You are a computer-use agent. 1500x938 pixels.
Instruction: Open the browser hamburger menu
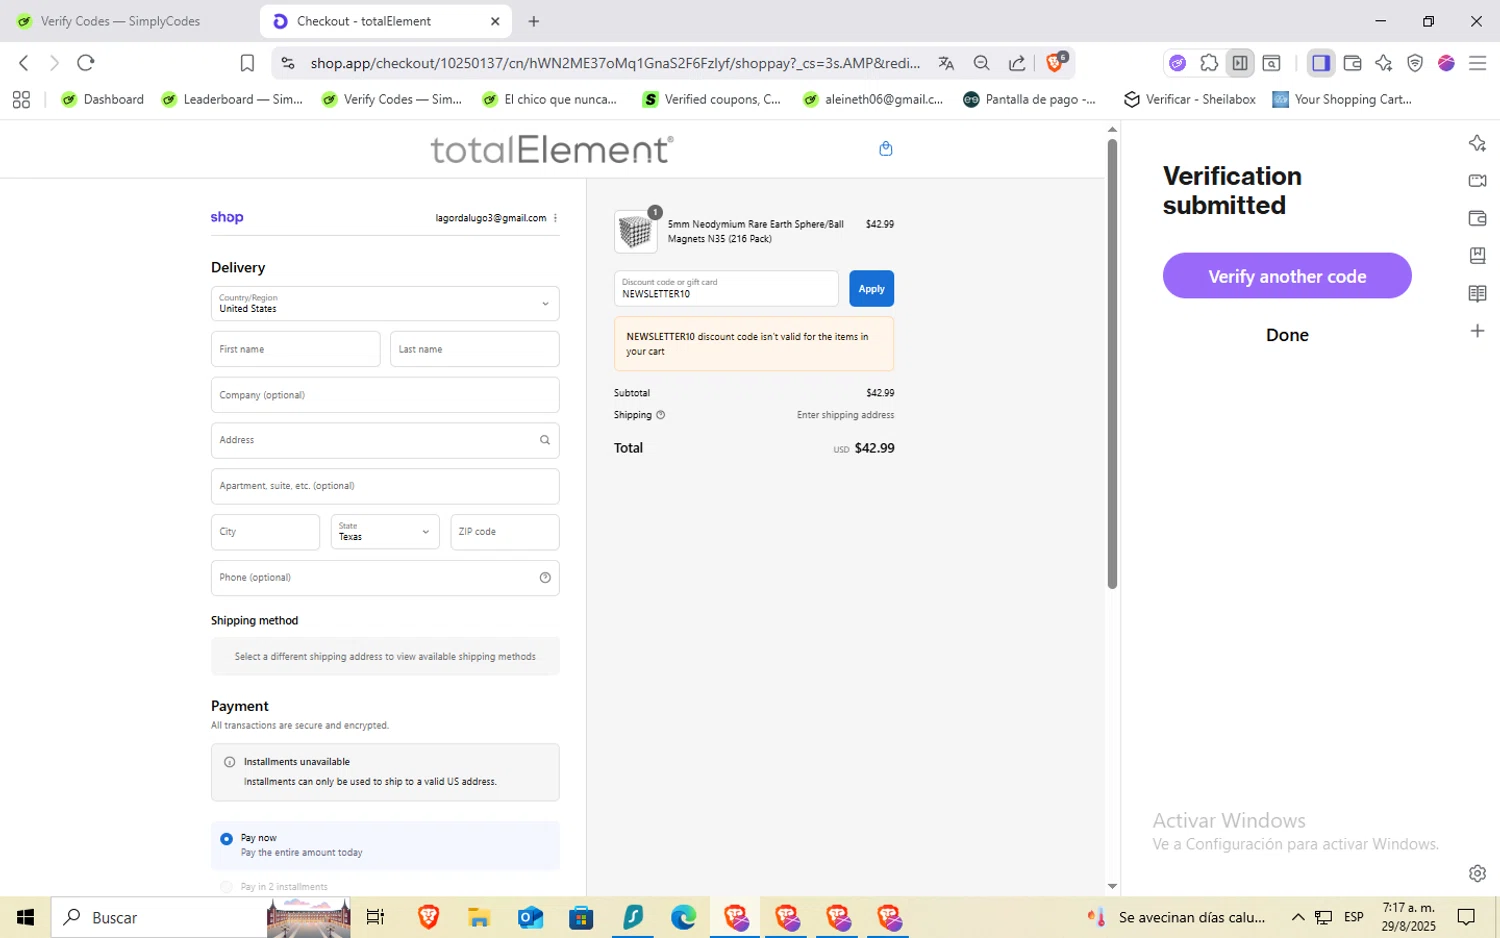click(1478, 63)
